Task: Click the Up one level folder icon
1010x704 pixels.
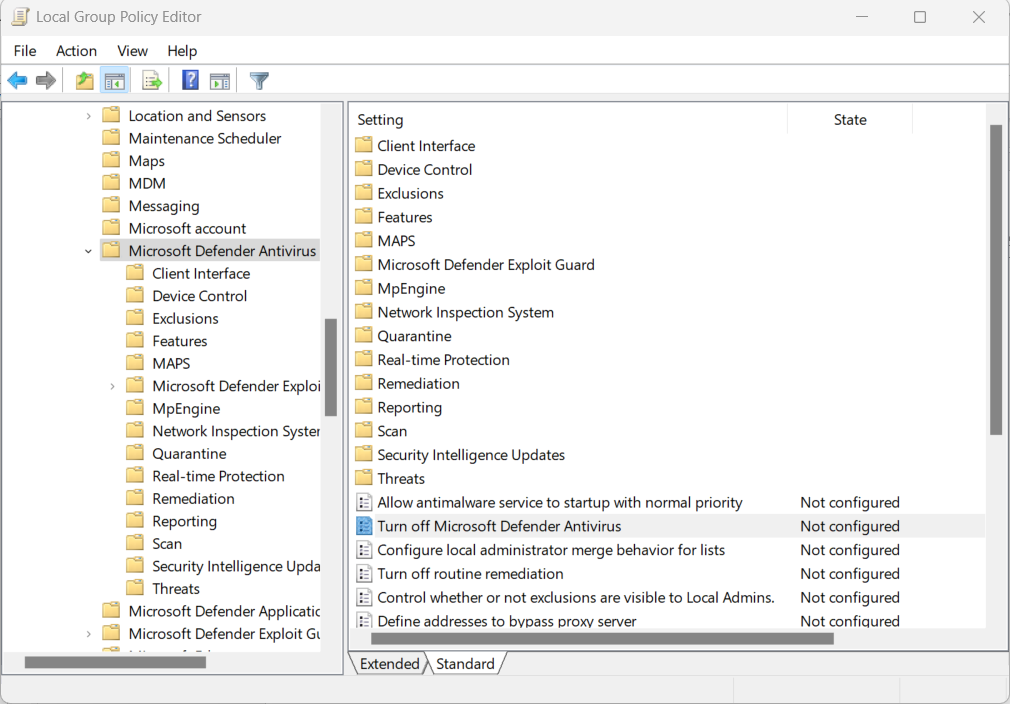Action: pyautogui.click(x=85, y=81)
